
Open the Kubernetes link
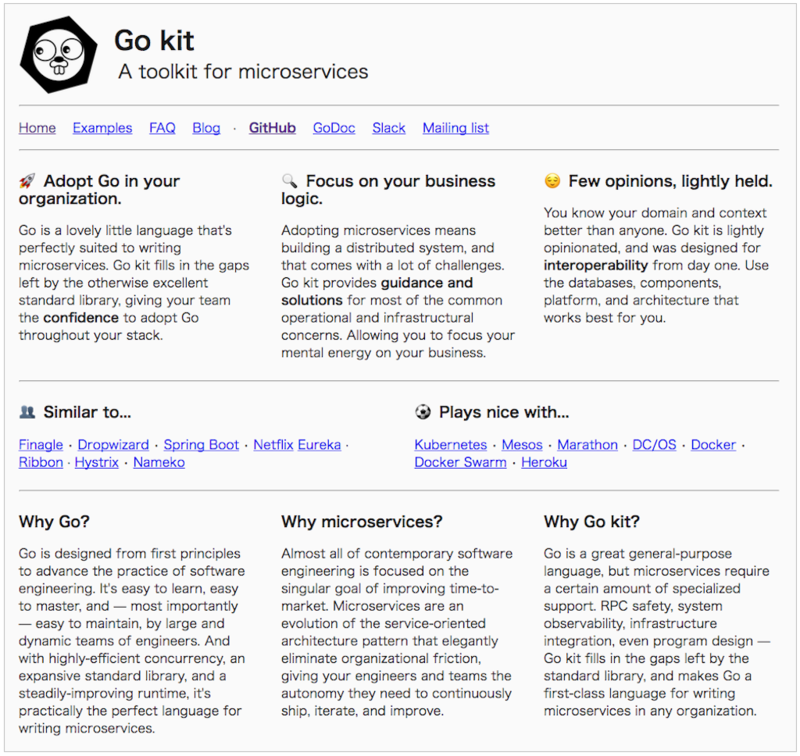(451, 445)
